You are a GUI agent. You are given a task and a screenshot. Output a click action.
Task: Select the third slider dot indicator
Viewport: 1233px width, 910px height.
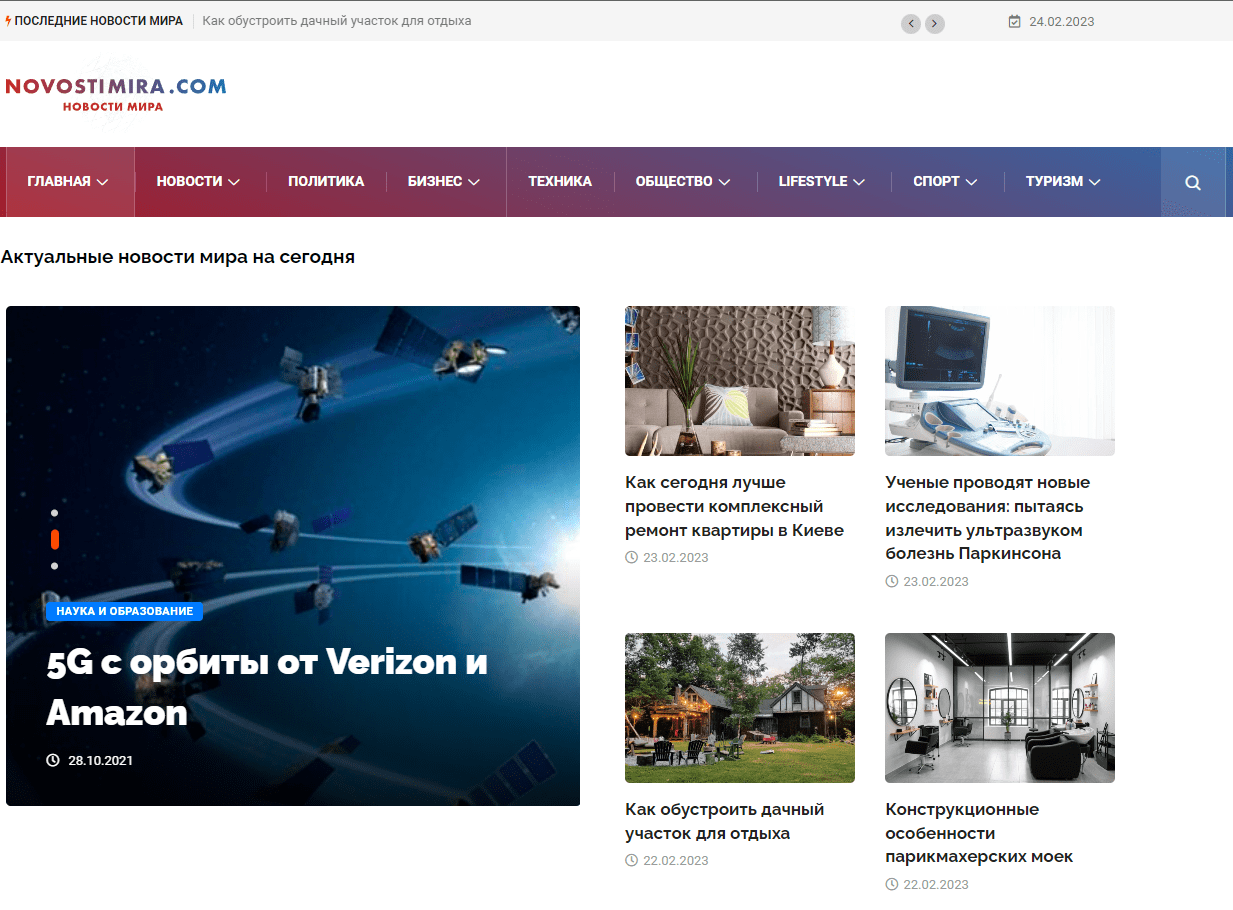click(x=55, y=566)
